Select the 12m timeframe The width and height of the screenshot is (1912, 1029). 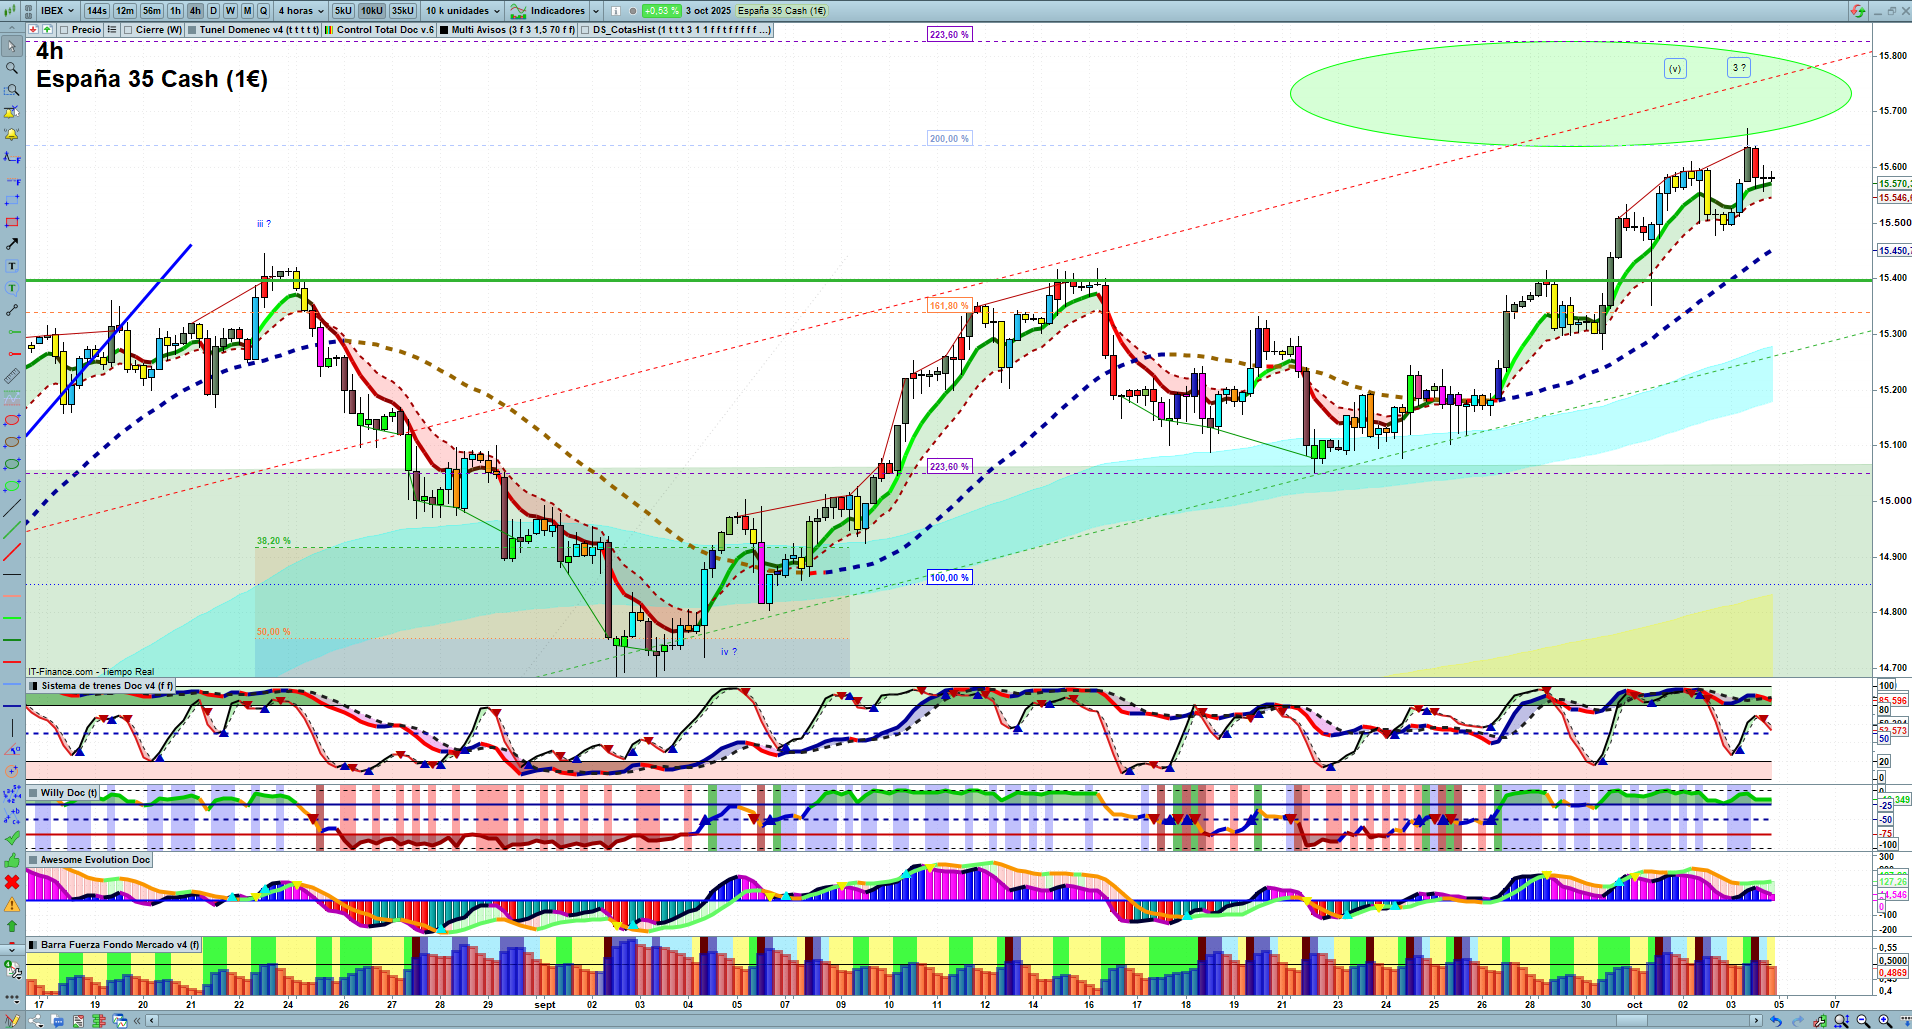[124, 11]
